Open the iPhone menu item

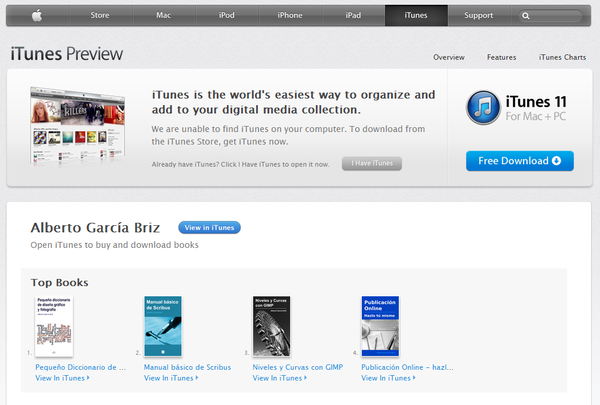tap(290, 15)
